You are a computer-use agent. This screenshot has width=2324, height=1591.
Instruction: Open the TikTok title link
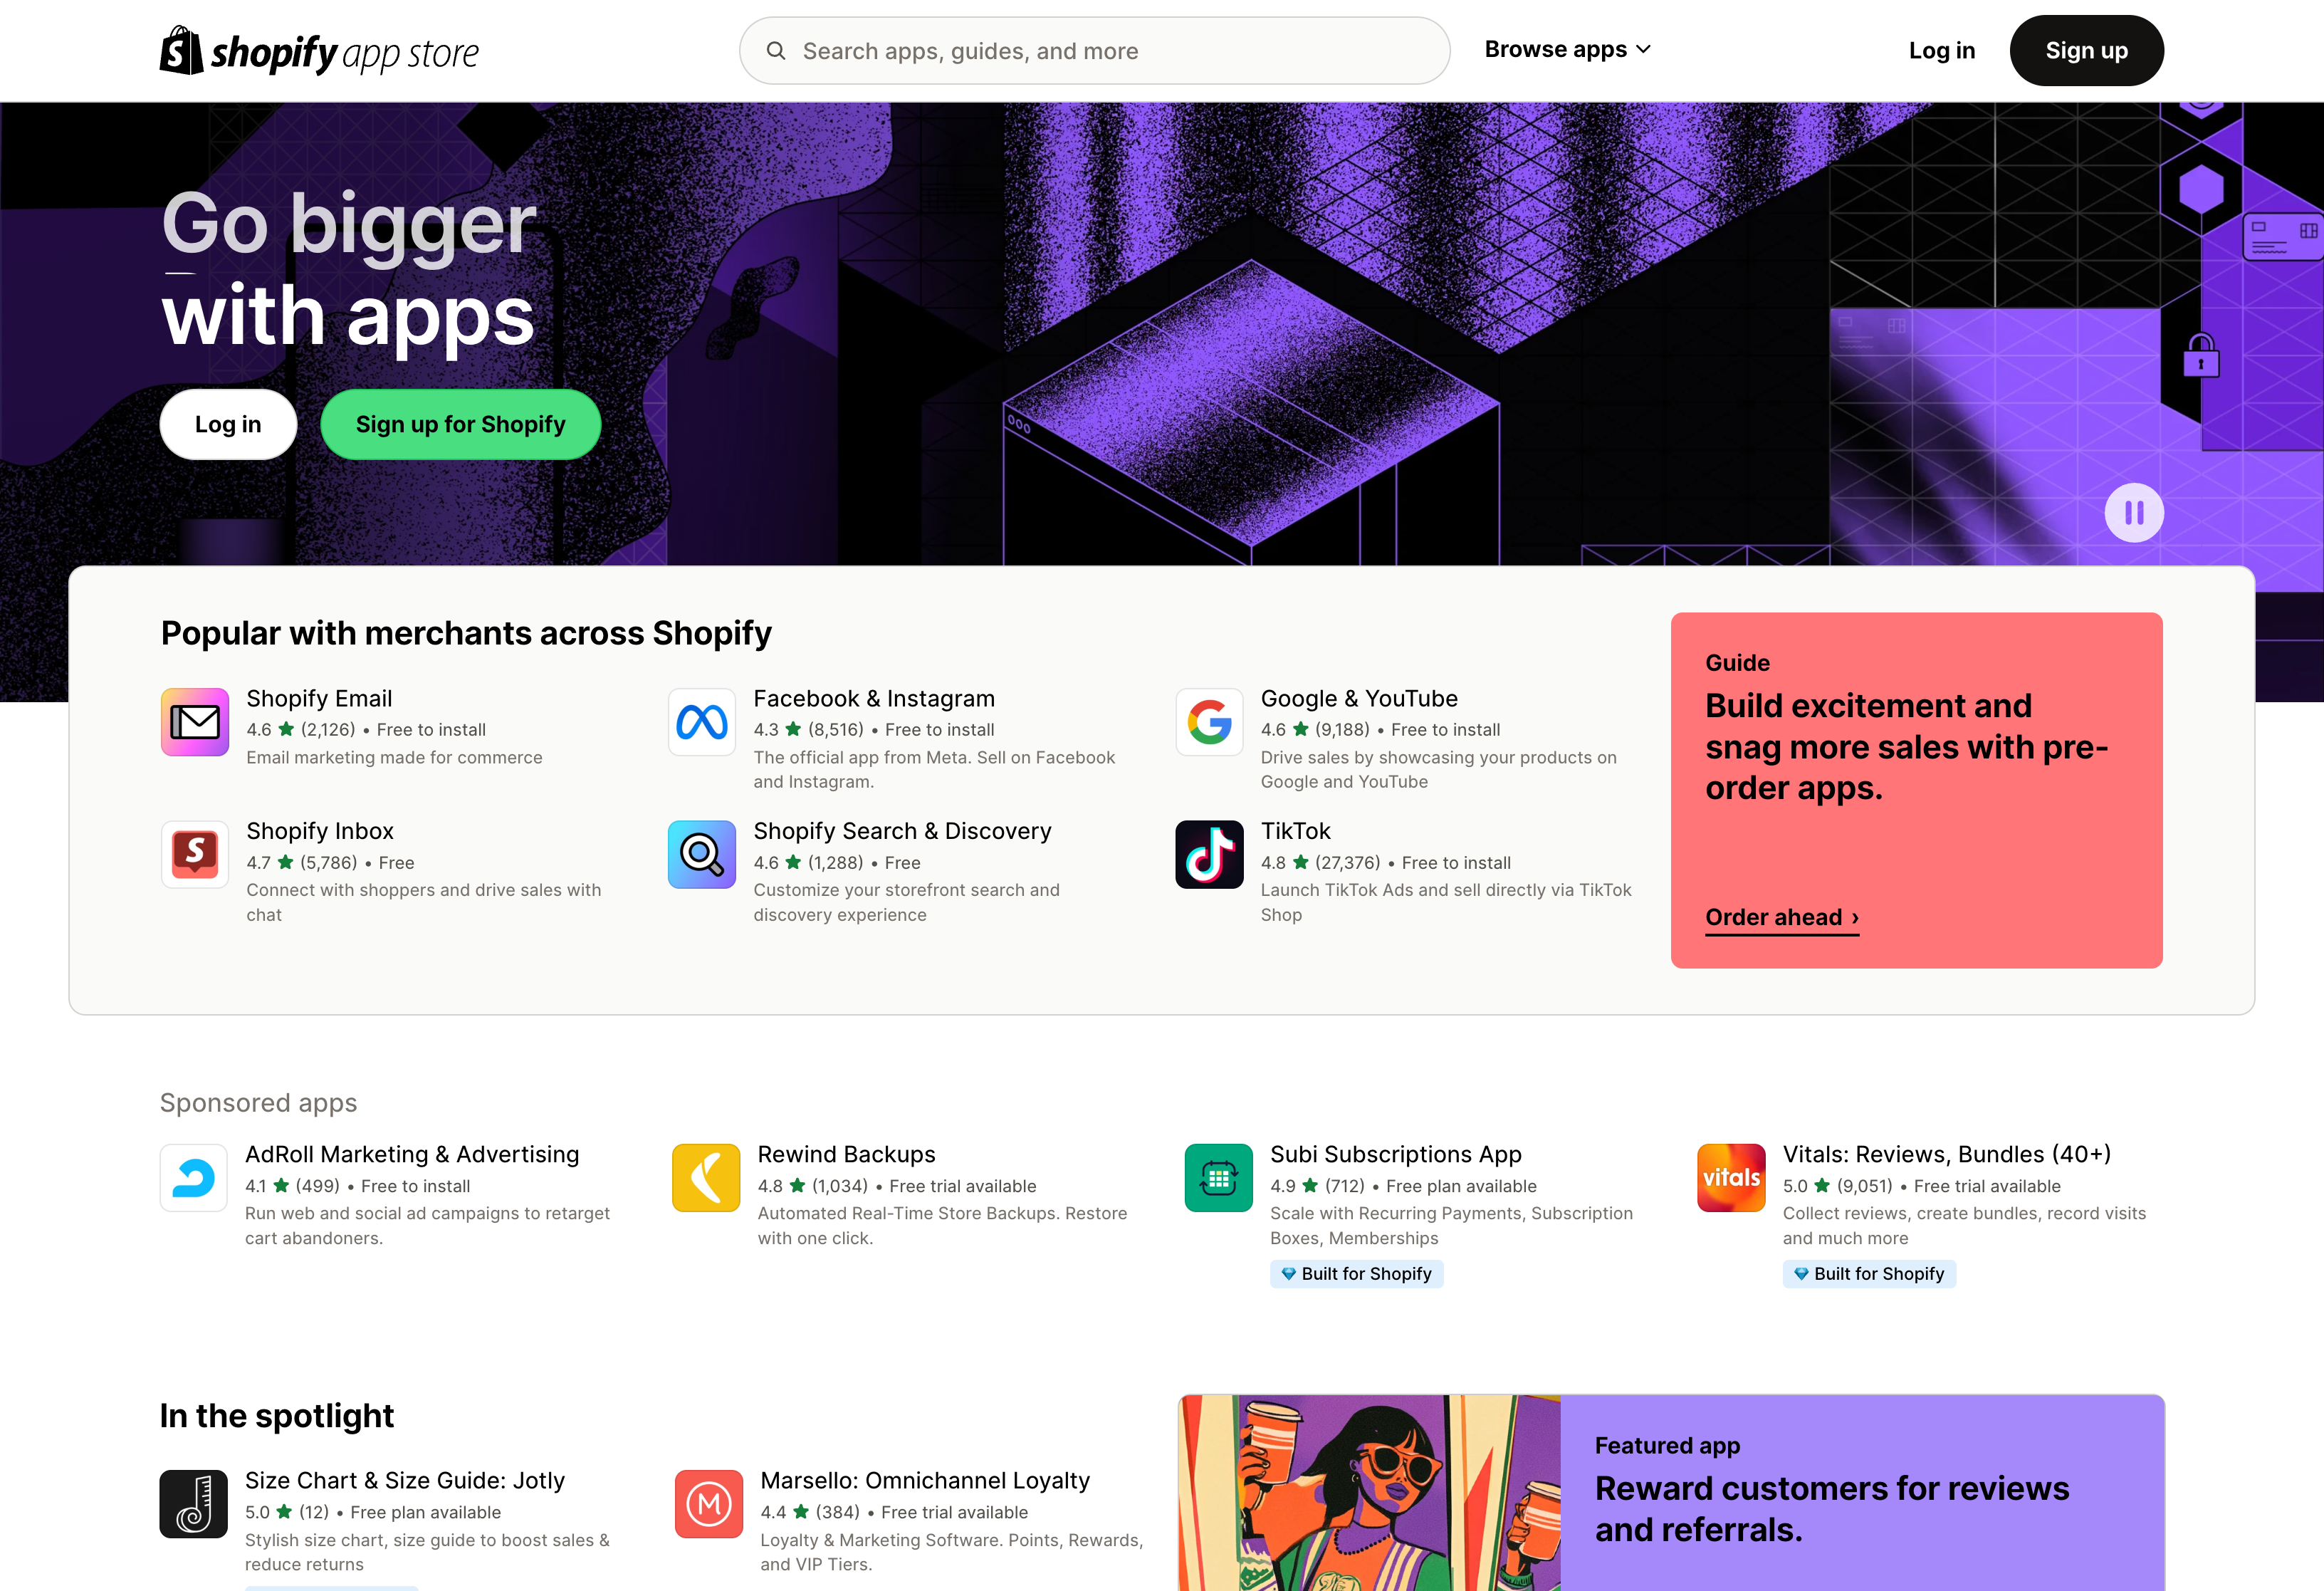click(x=1295, y=831)
